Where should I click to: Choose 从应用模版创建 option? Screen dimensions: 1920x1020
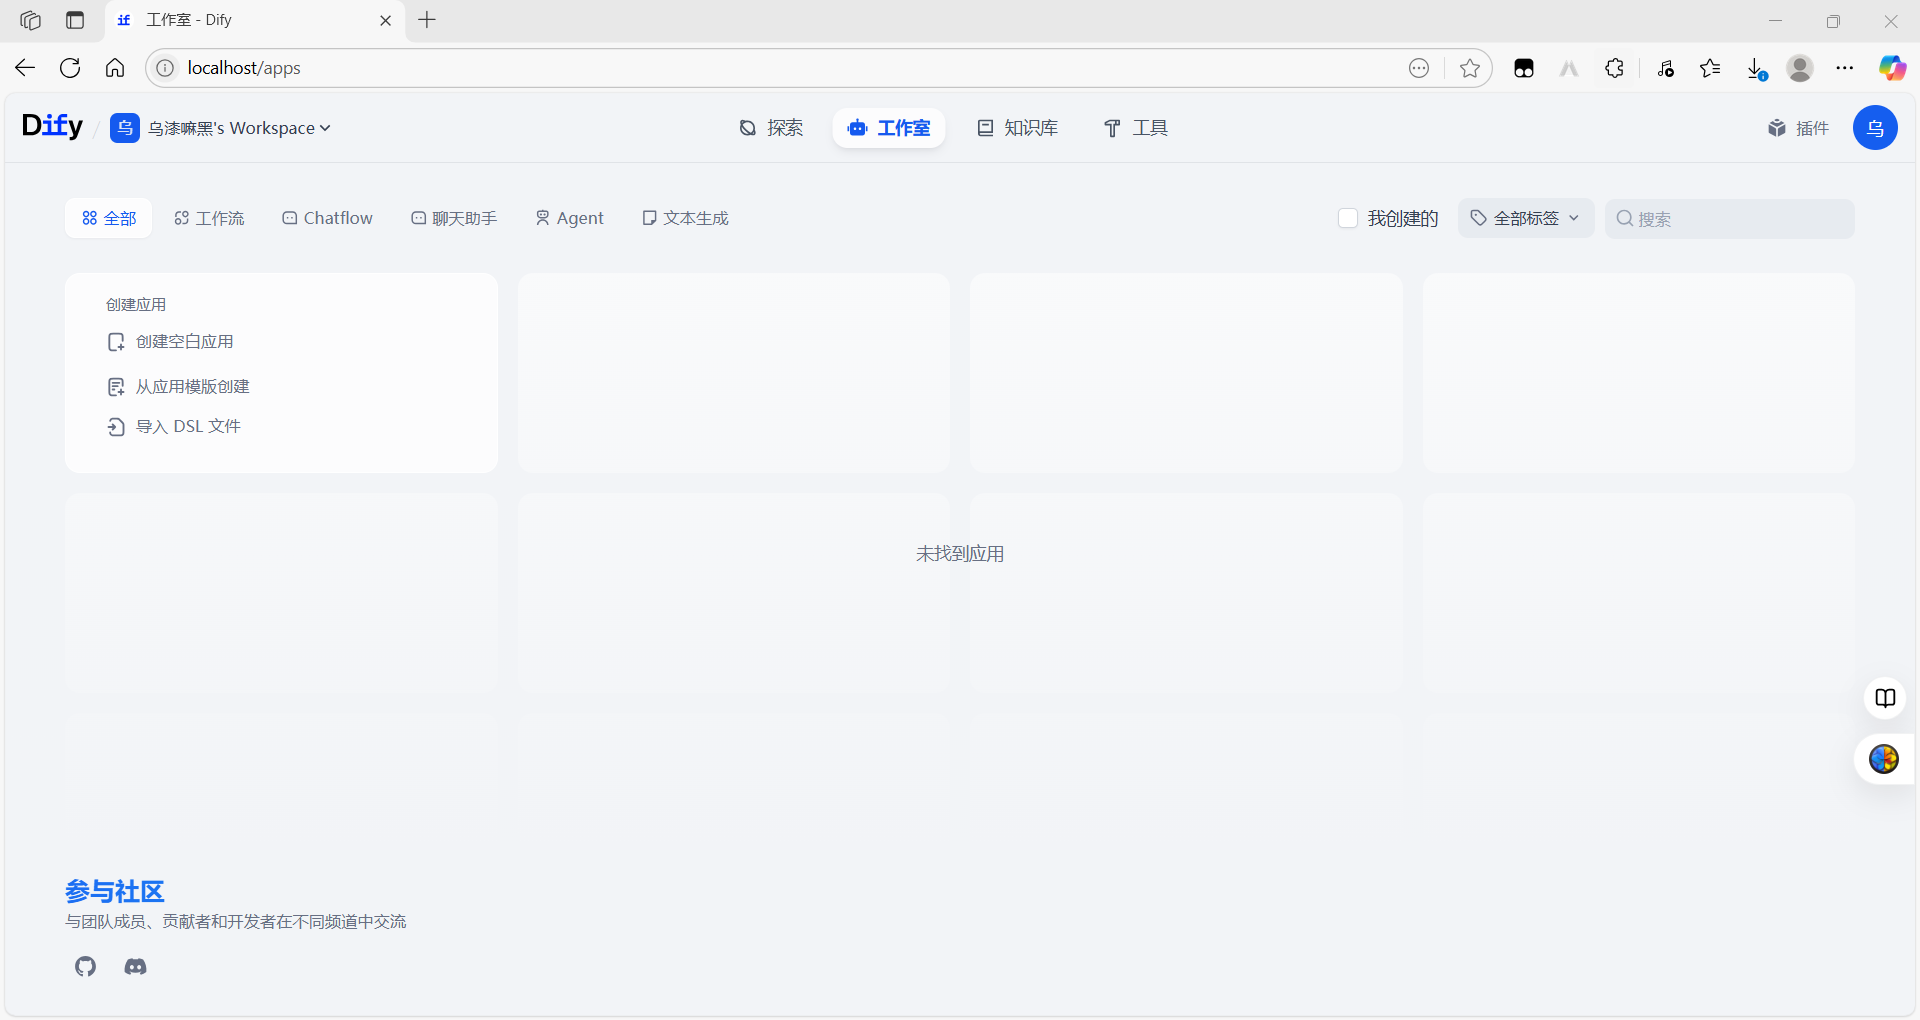coord(192,387)
